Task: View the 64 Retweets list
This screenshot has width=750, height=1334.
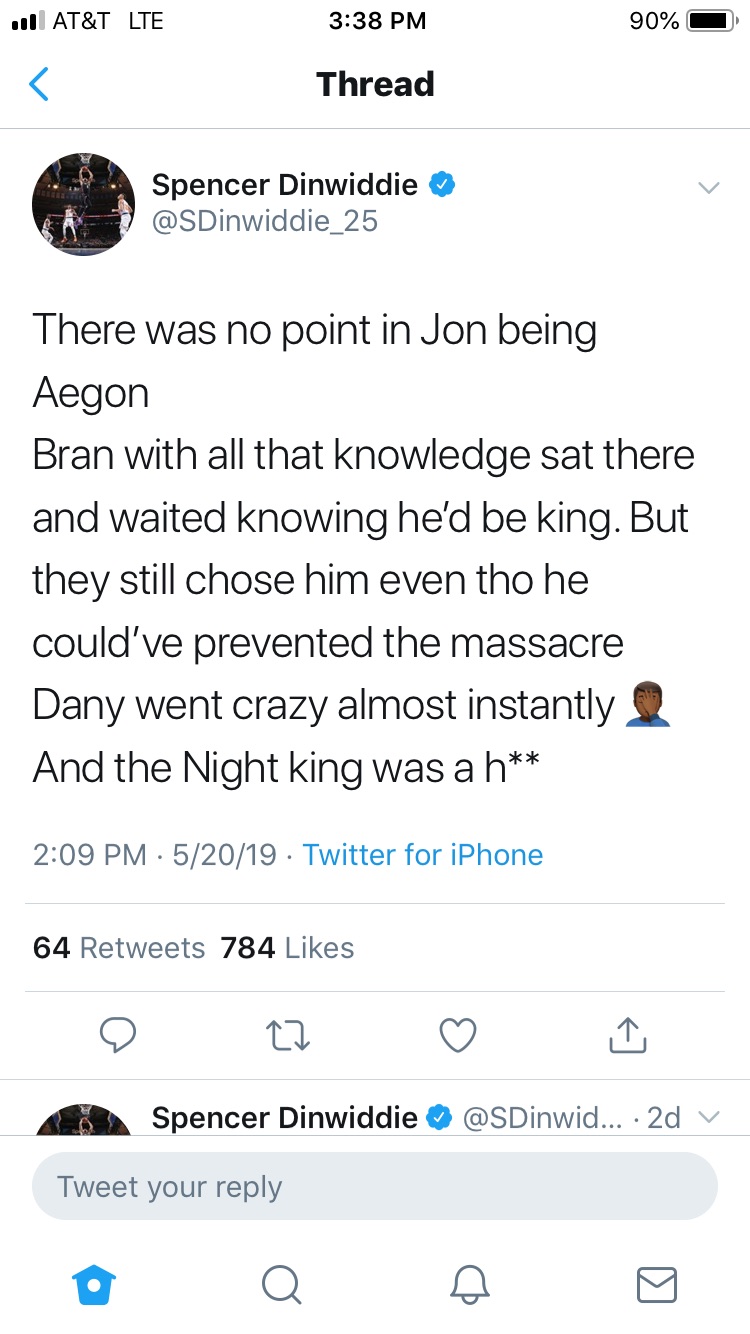Action: pos(118,947)
